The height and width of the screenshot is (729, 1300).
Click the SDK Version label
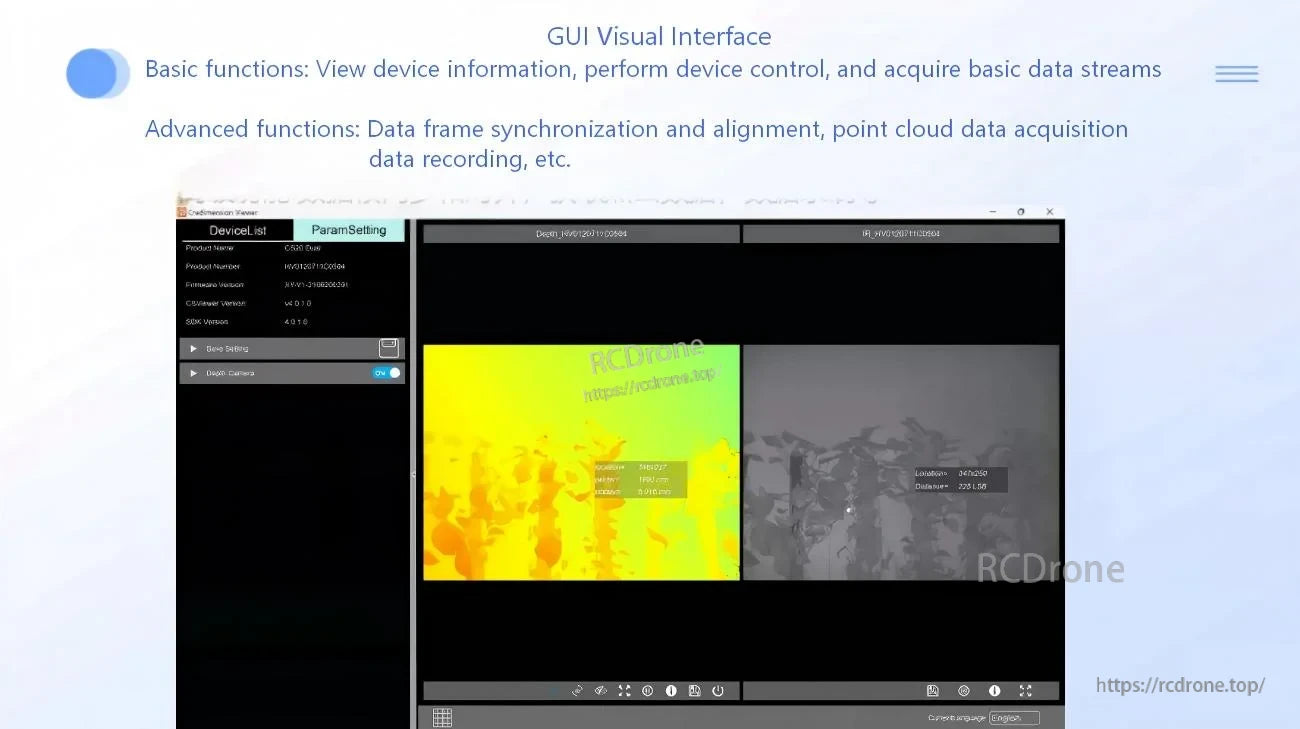coord(207,322)
